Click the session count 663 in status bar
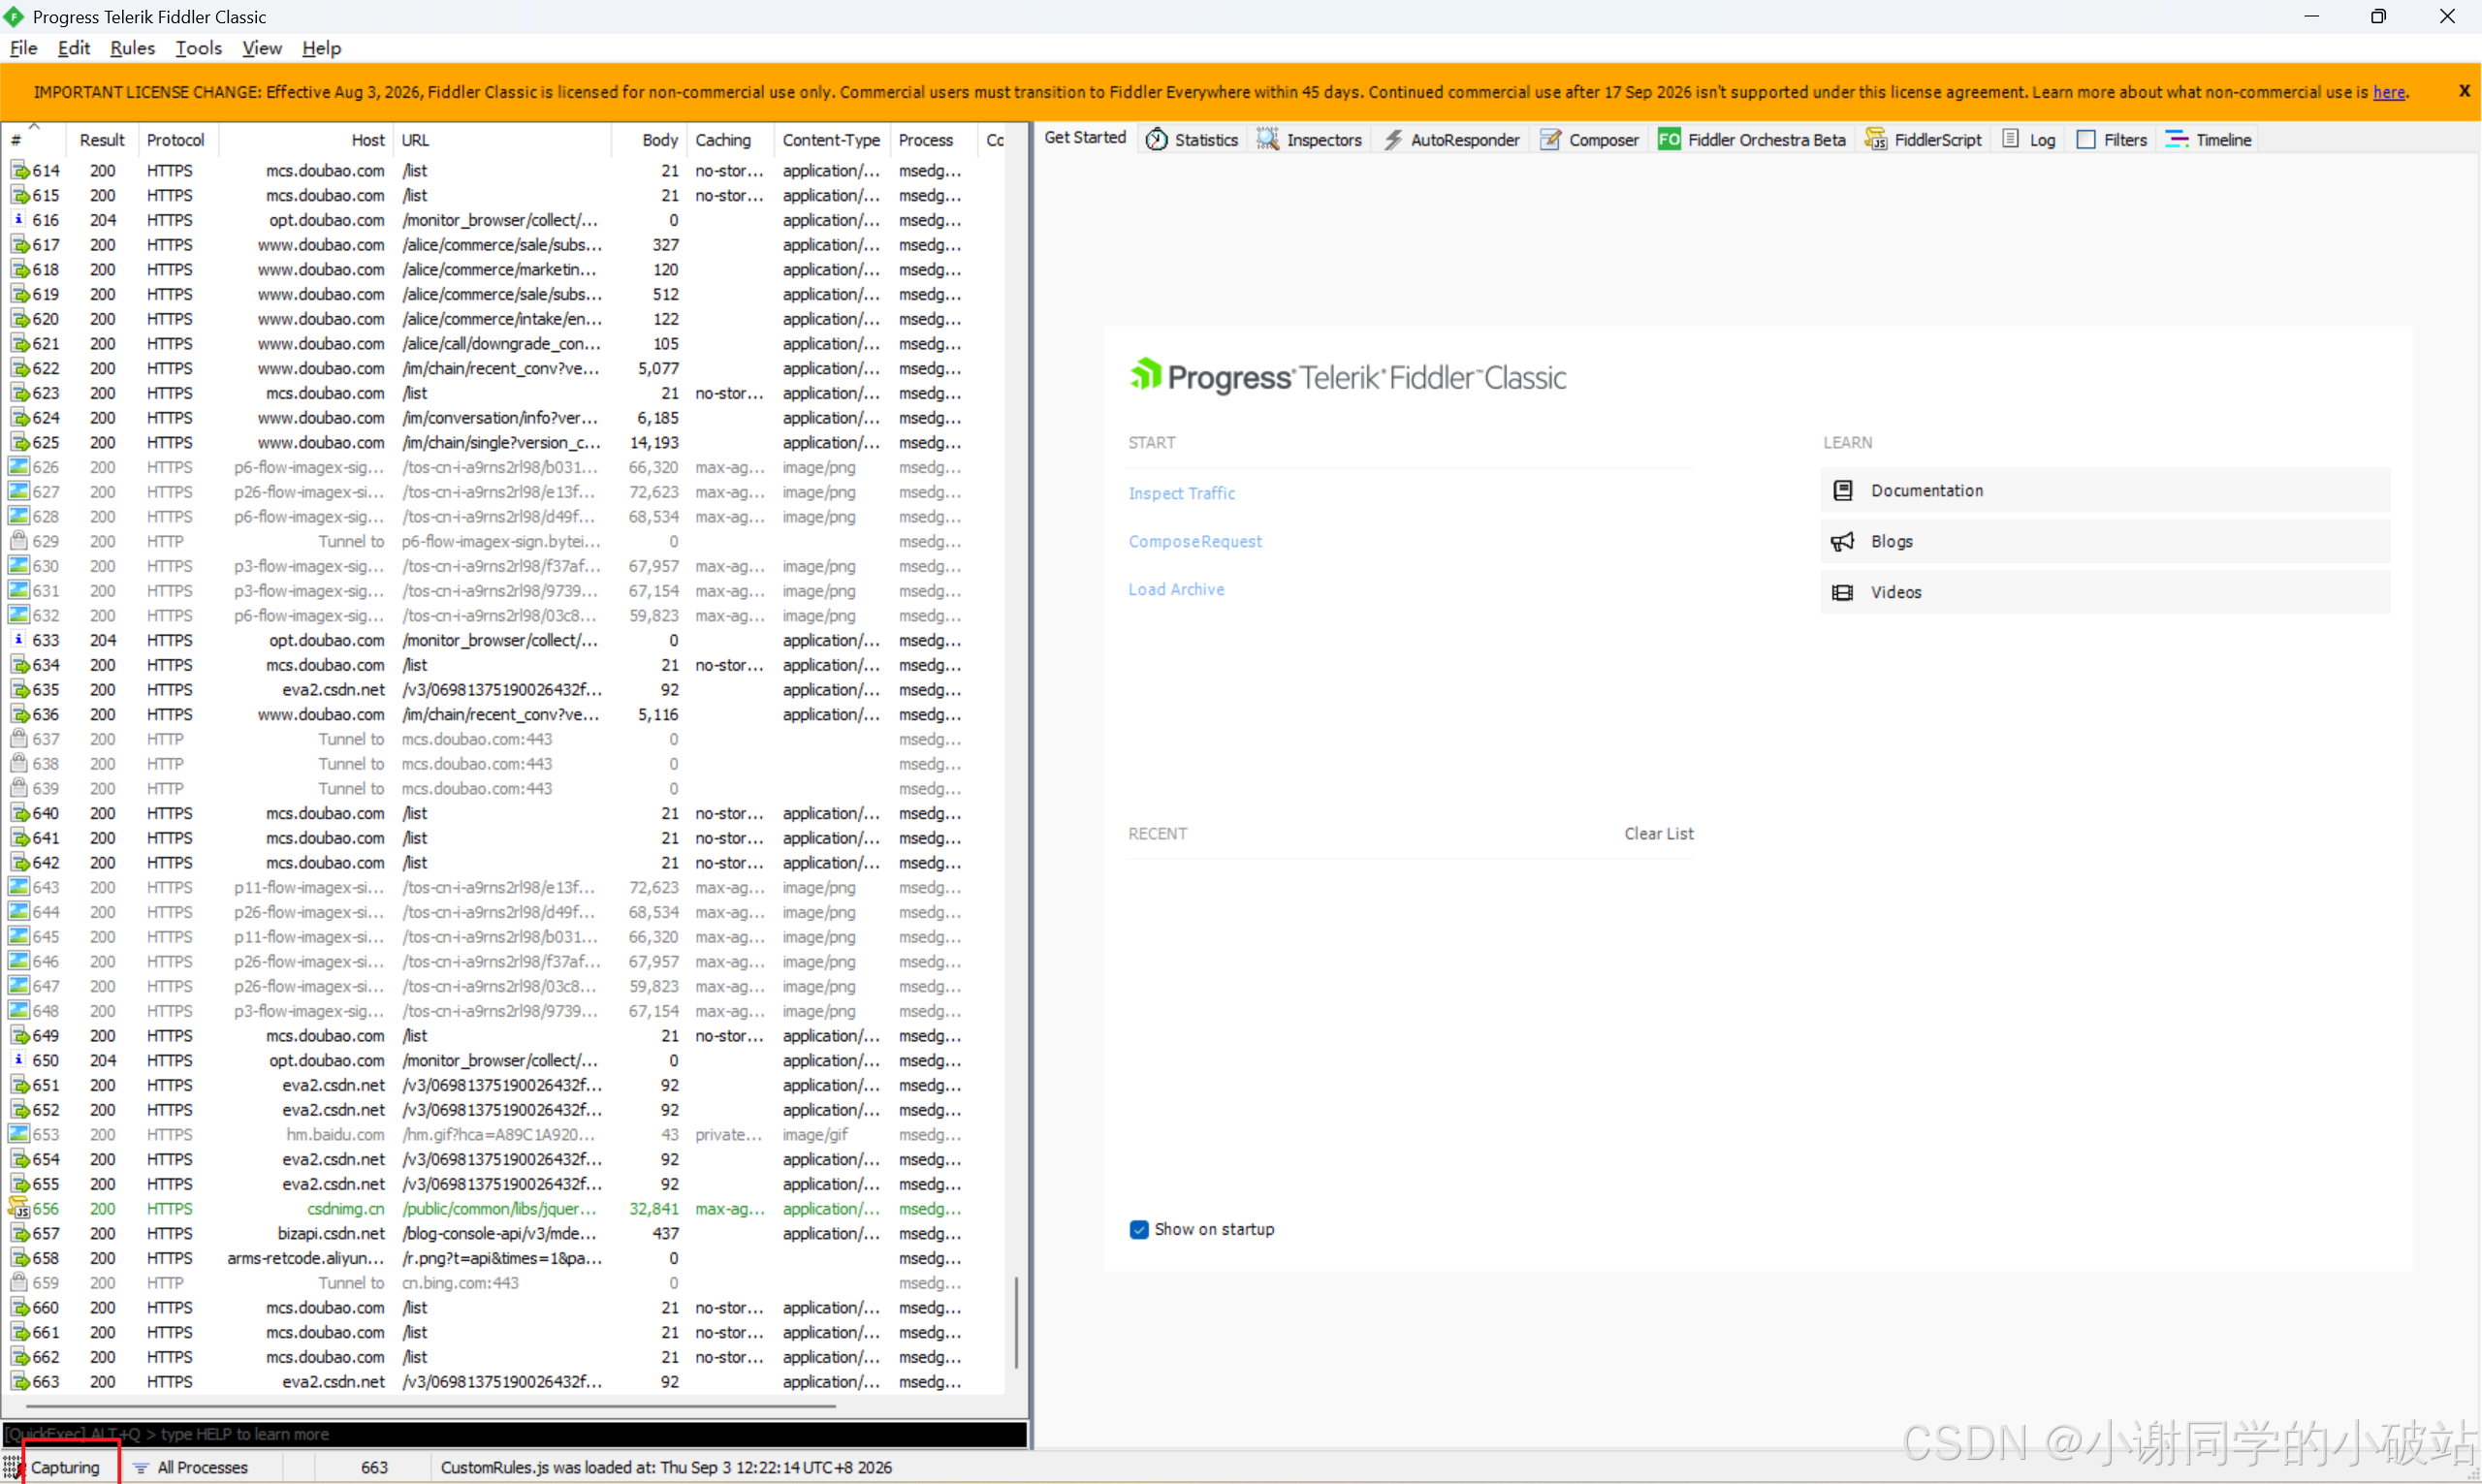The width and height of the screenshot is (2482, 1484). pos(374,1468)
